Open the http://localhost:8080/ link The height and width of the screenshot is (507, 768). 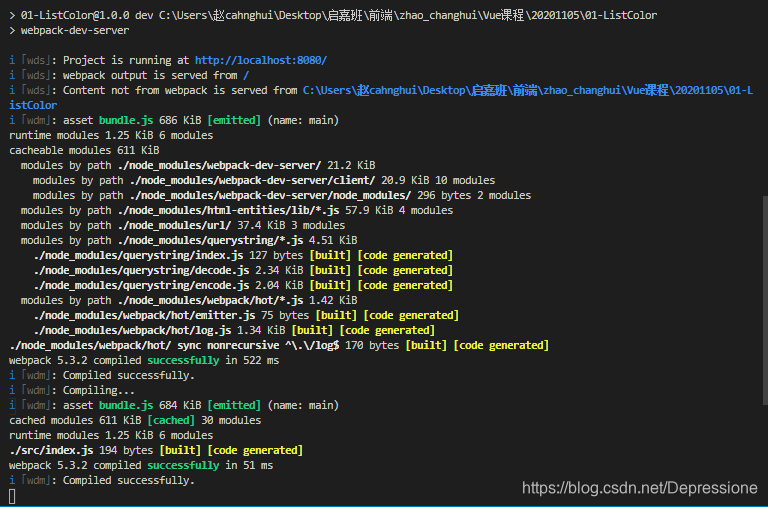point(261,60)
